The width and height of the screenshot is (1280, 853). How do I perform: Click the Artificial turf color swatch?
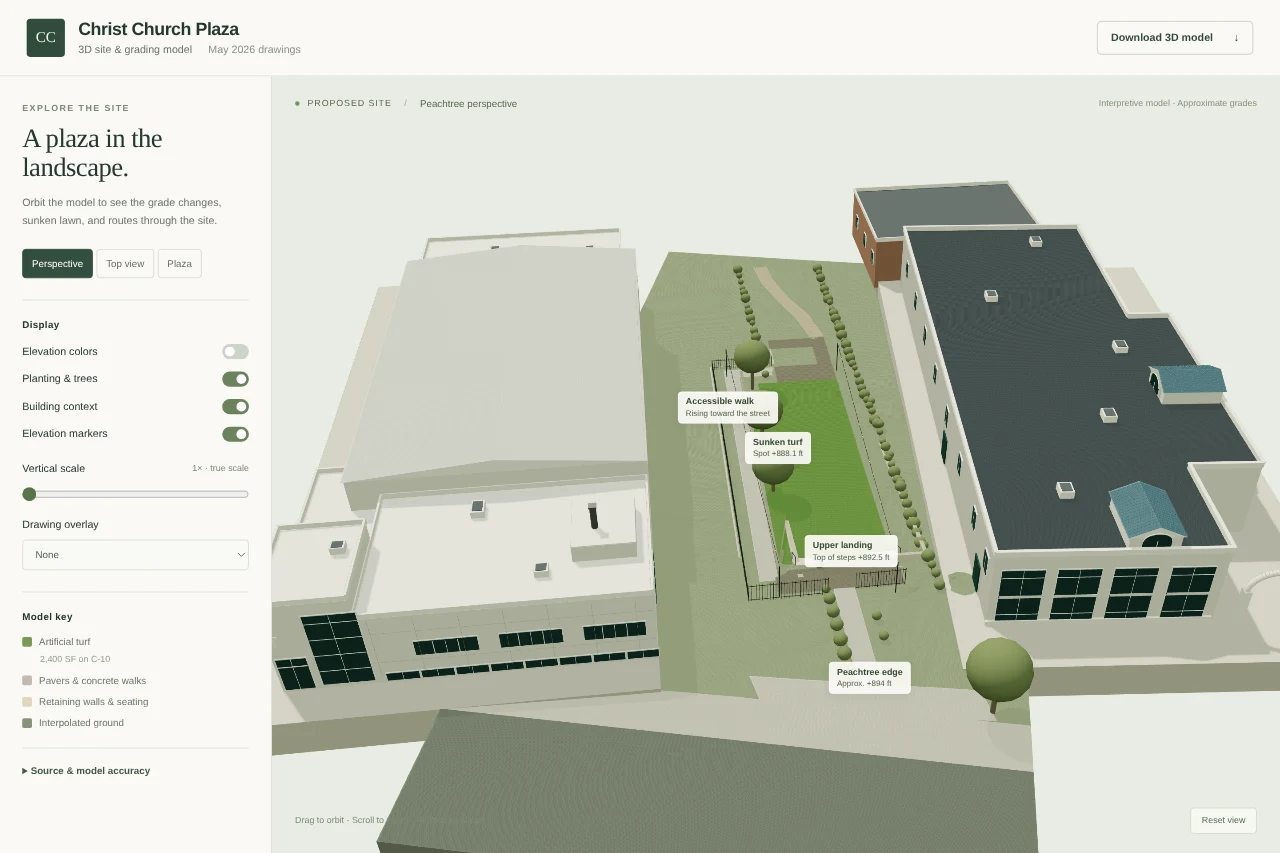point(27,642)
